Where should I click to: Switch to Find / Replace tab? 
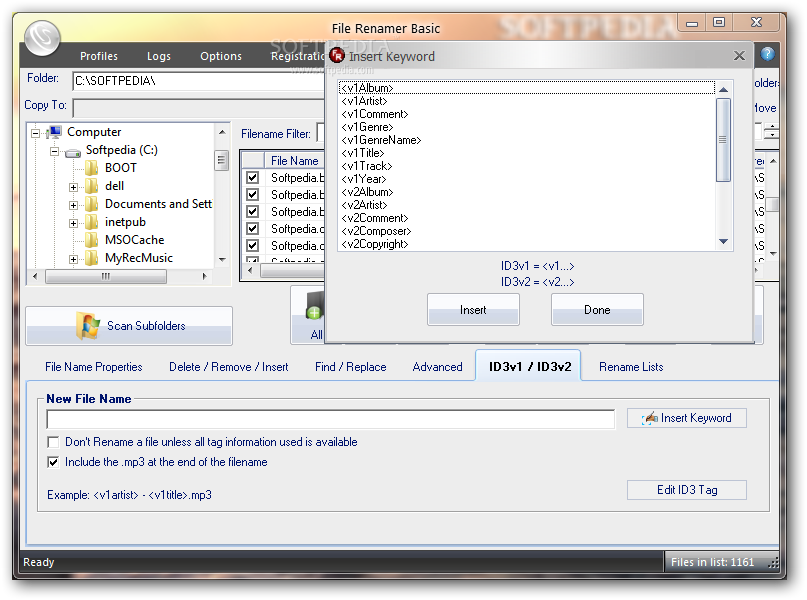pyautogui.click(x=350, y=367)
